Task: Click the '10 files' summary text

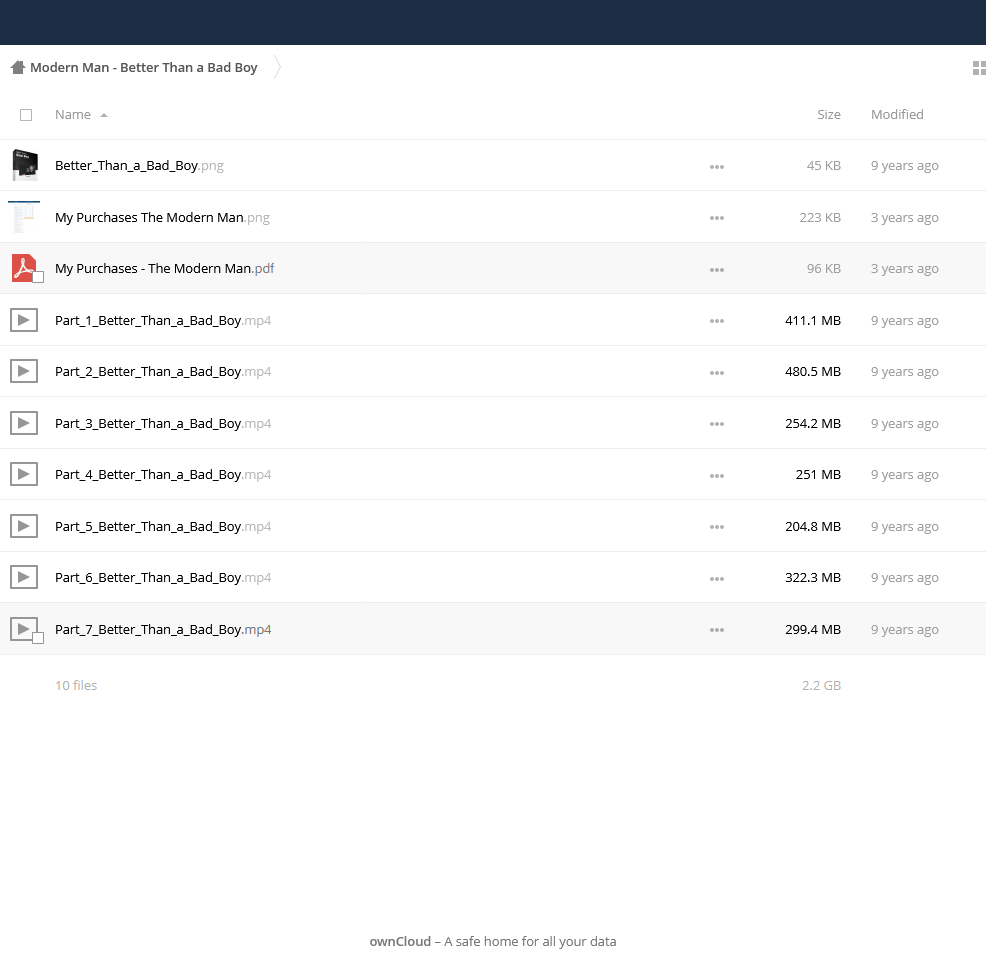Action: (x=76, y=685)
